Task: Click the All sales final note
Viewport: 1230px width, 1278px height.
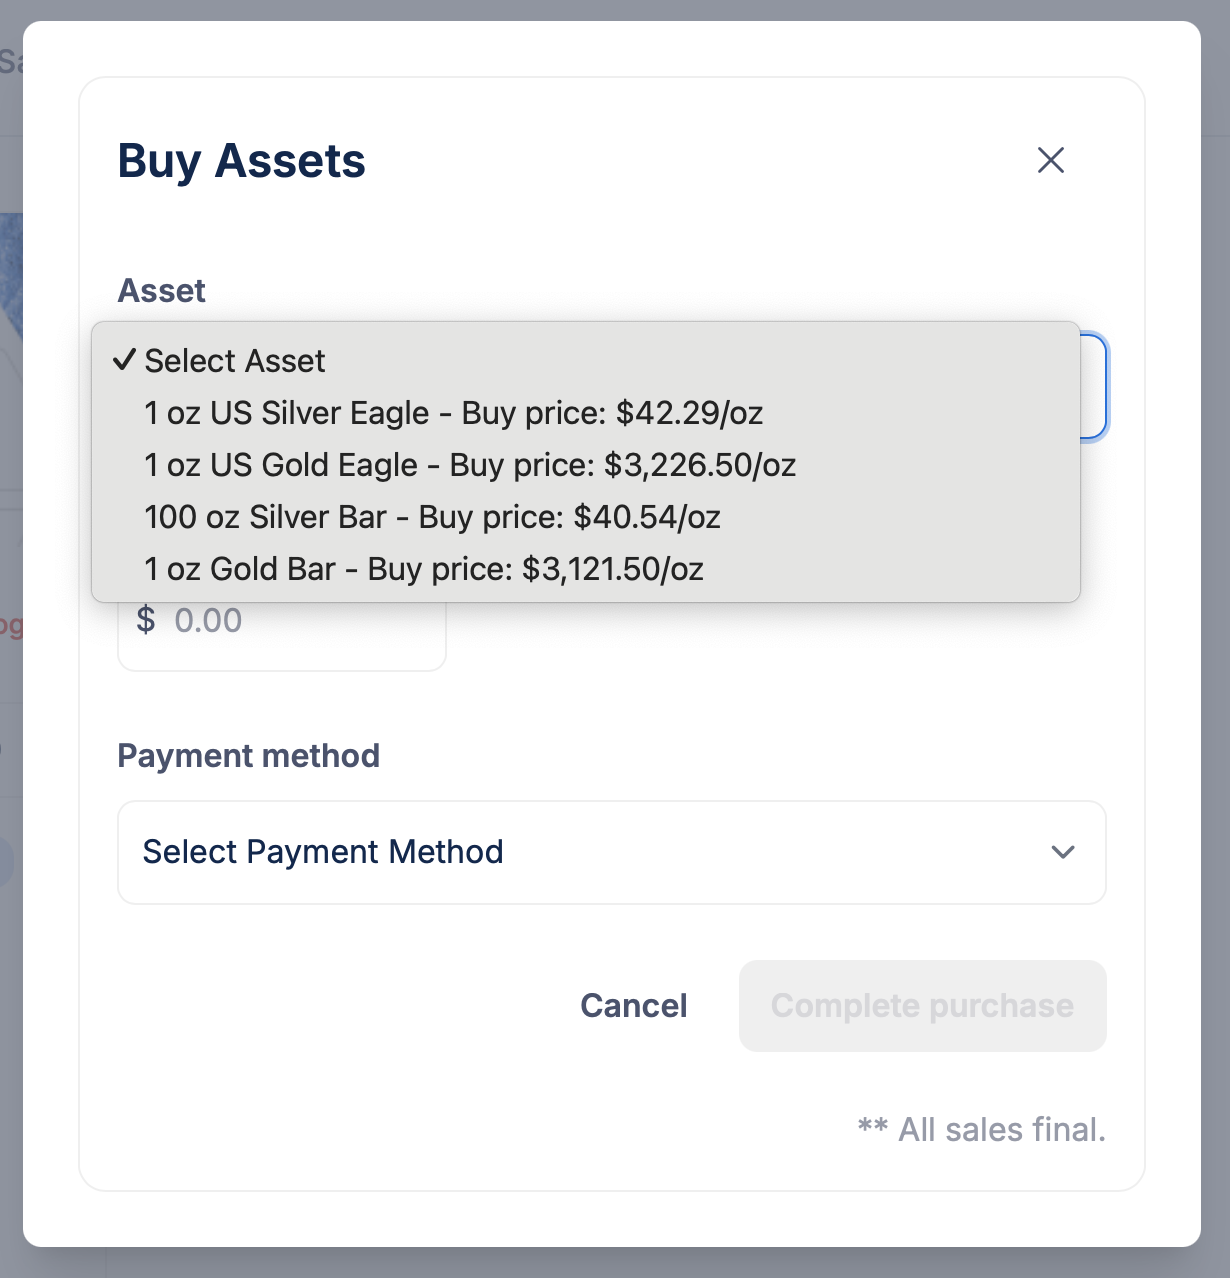Action: (982, 1129)
